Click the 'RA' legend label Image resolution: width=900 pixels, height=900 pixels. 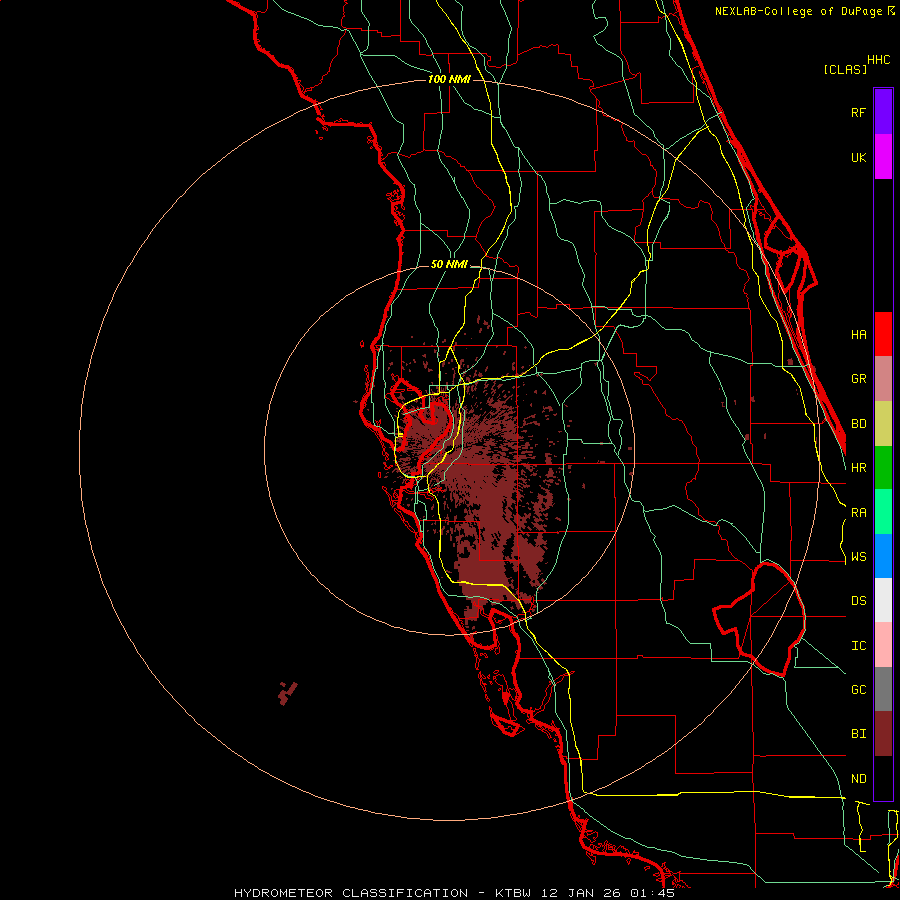pyautogui.click(x=858, y=512)
